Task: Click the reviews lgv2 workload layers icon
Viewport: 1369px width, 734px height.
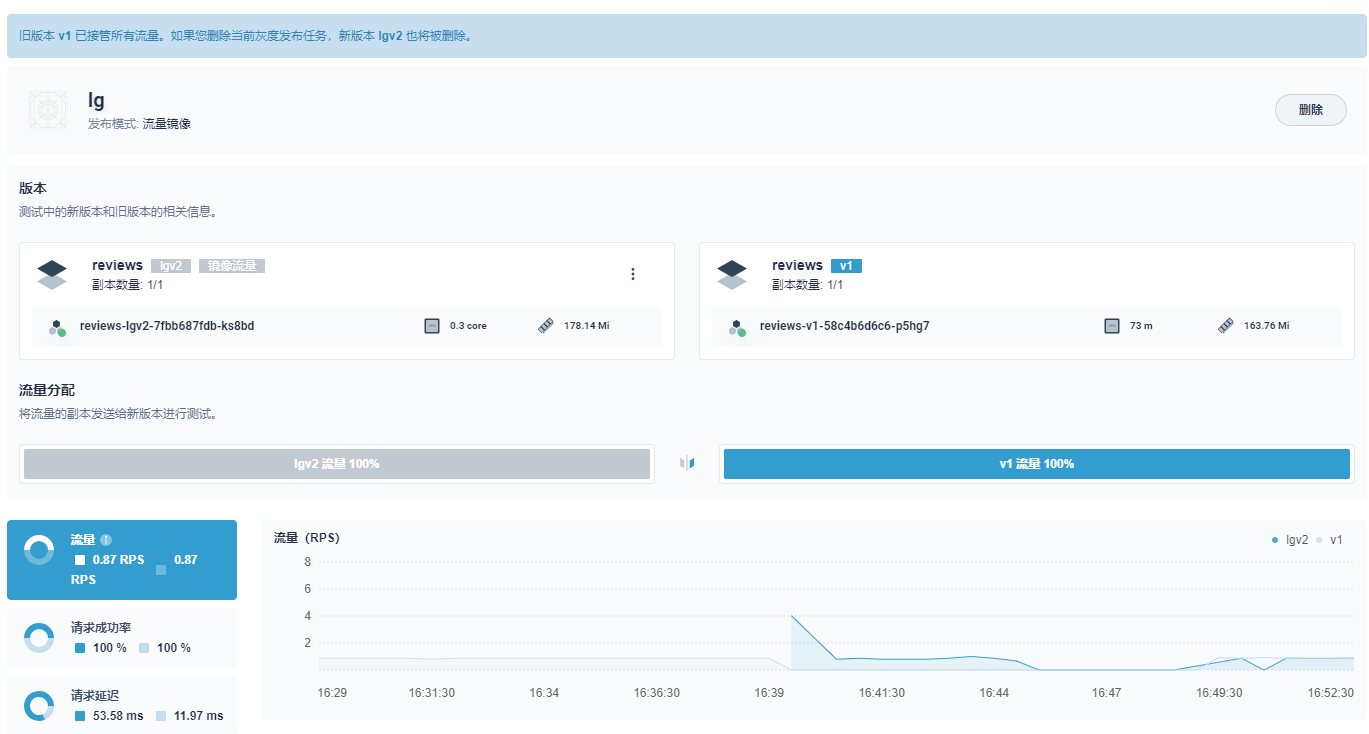Action: pyautogui.click(x=52, y=274)
